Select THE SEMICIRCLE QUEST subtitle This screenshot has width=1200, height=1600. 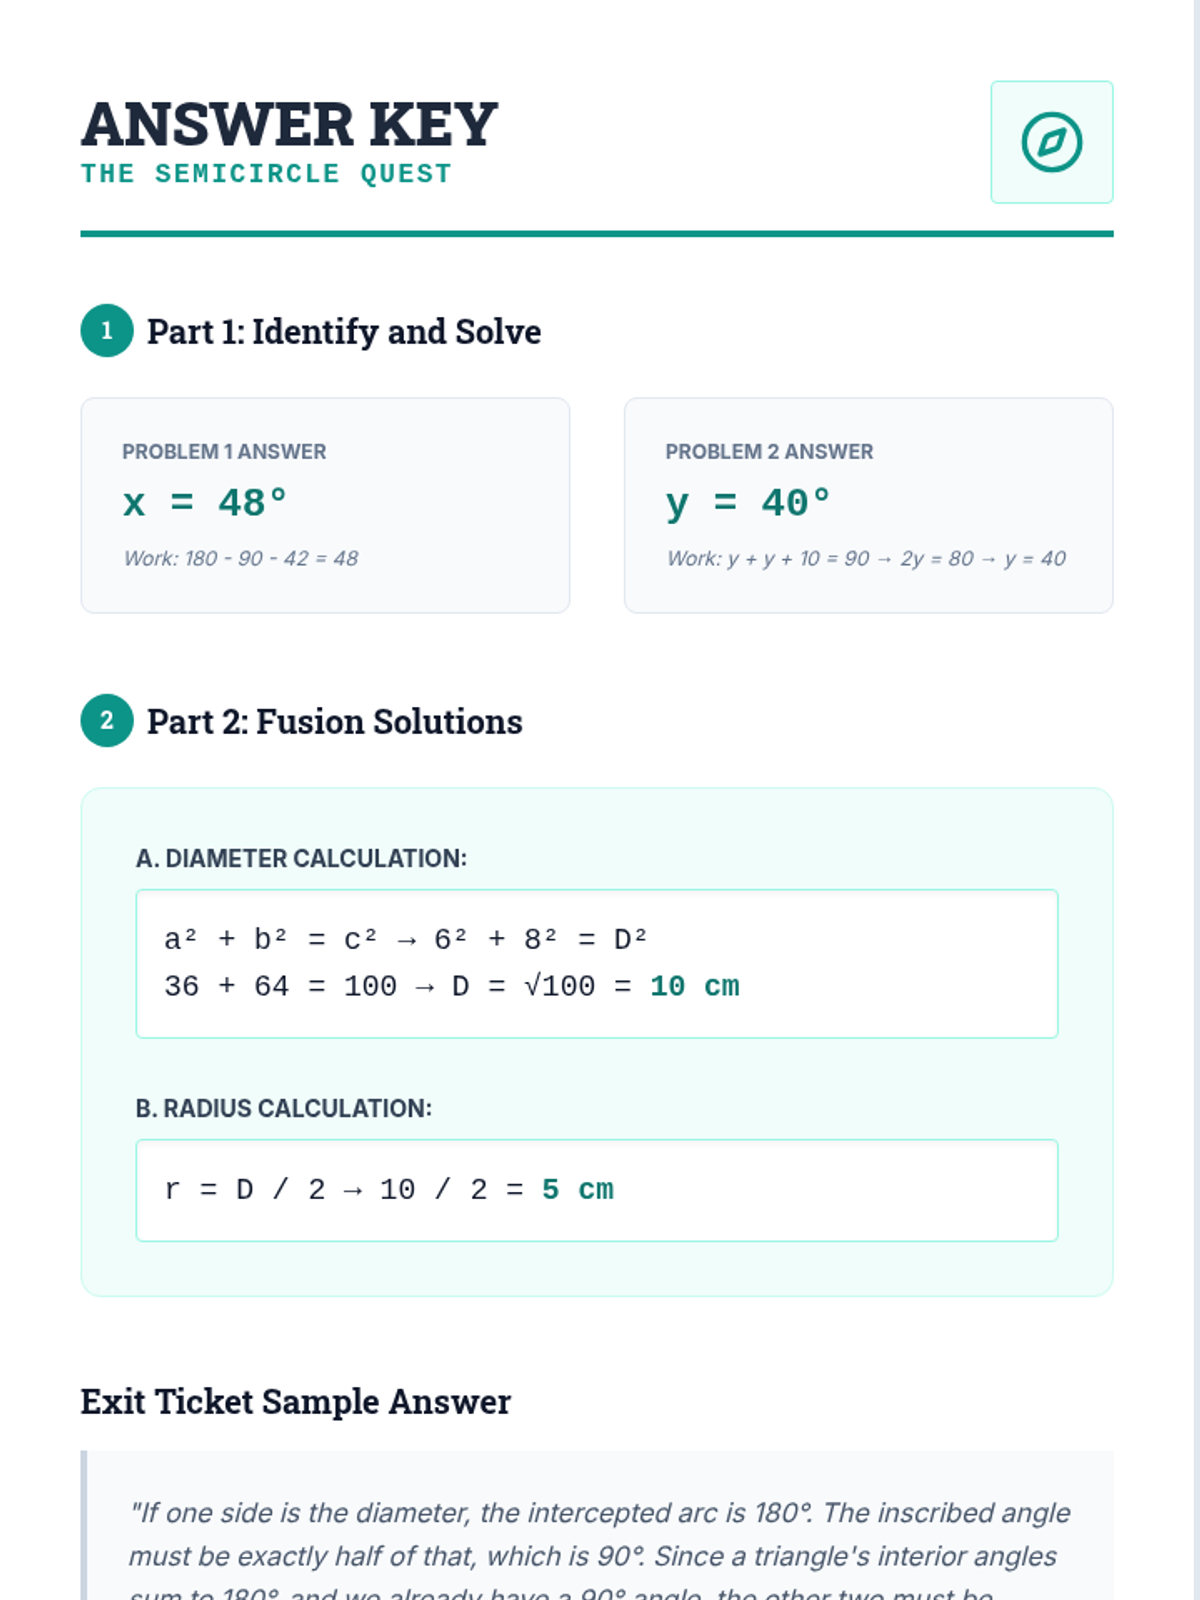(266, 174)
